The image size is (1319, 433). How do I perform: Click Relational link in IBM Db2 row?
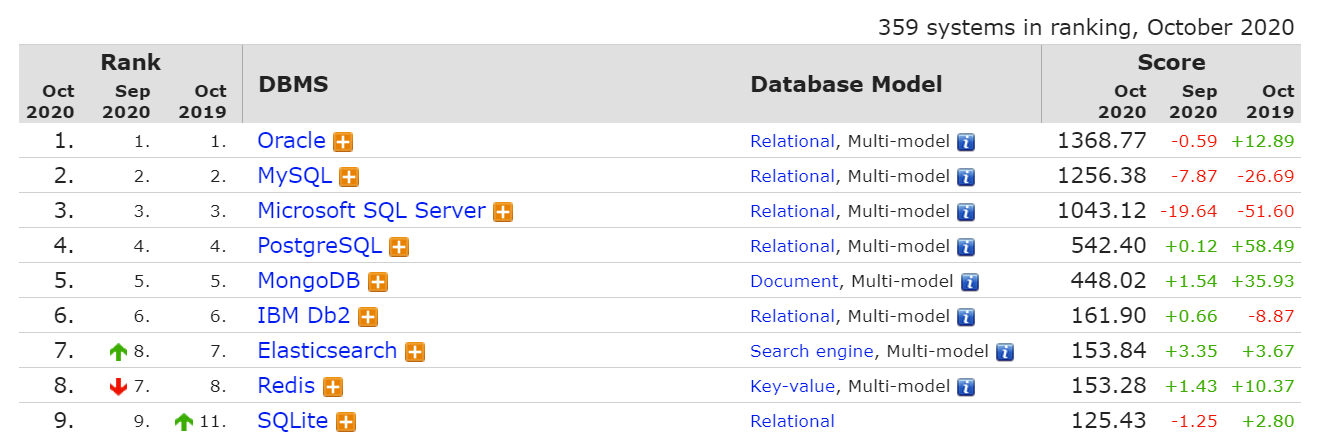click(792, 317)
